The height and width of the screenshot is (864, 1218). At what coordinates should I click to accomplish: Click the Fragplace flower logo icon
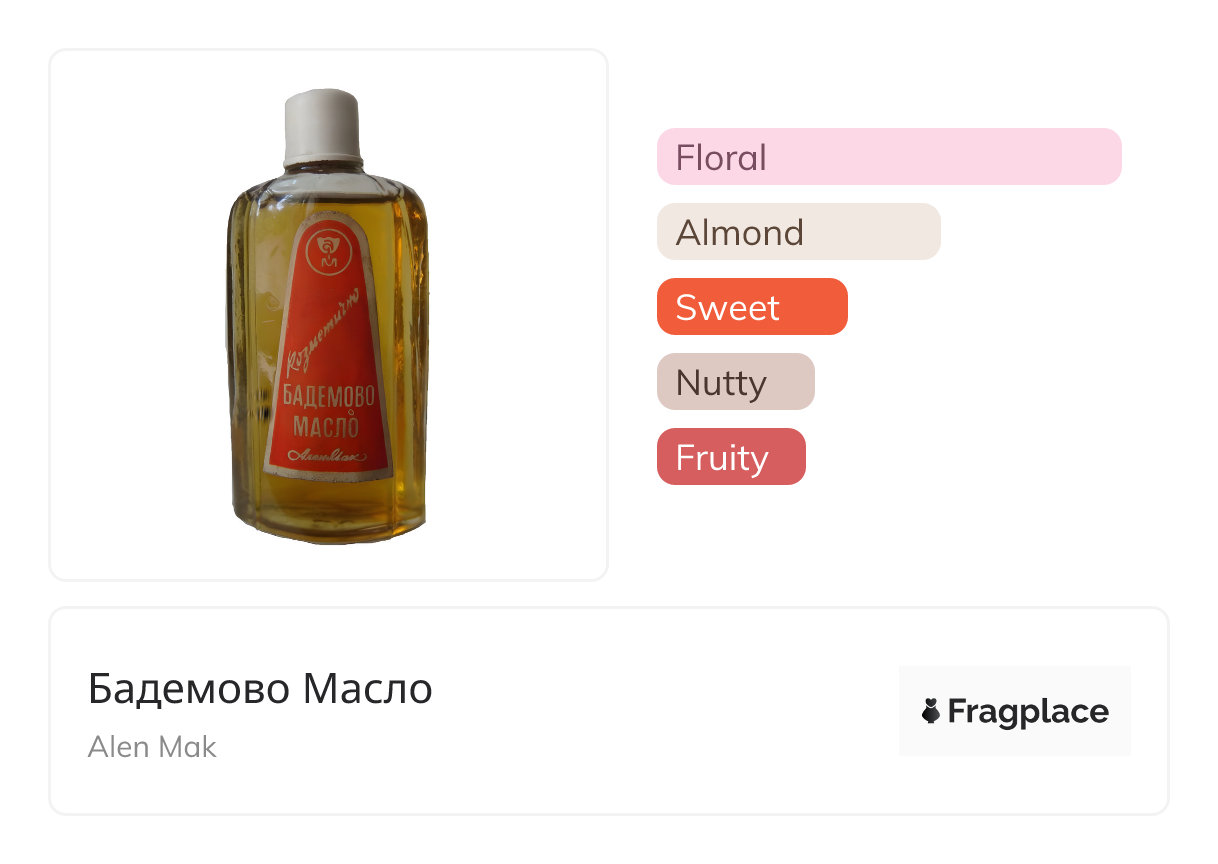931,712
